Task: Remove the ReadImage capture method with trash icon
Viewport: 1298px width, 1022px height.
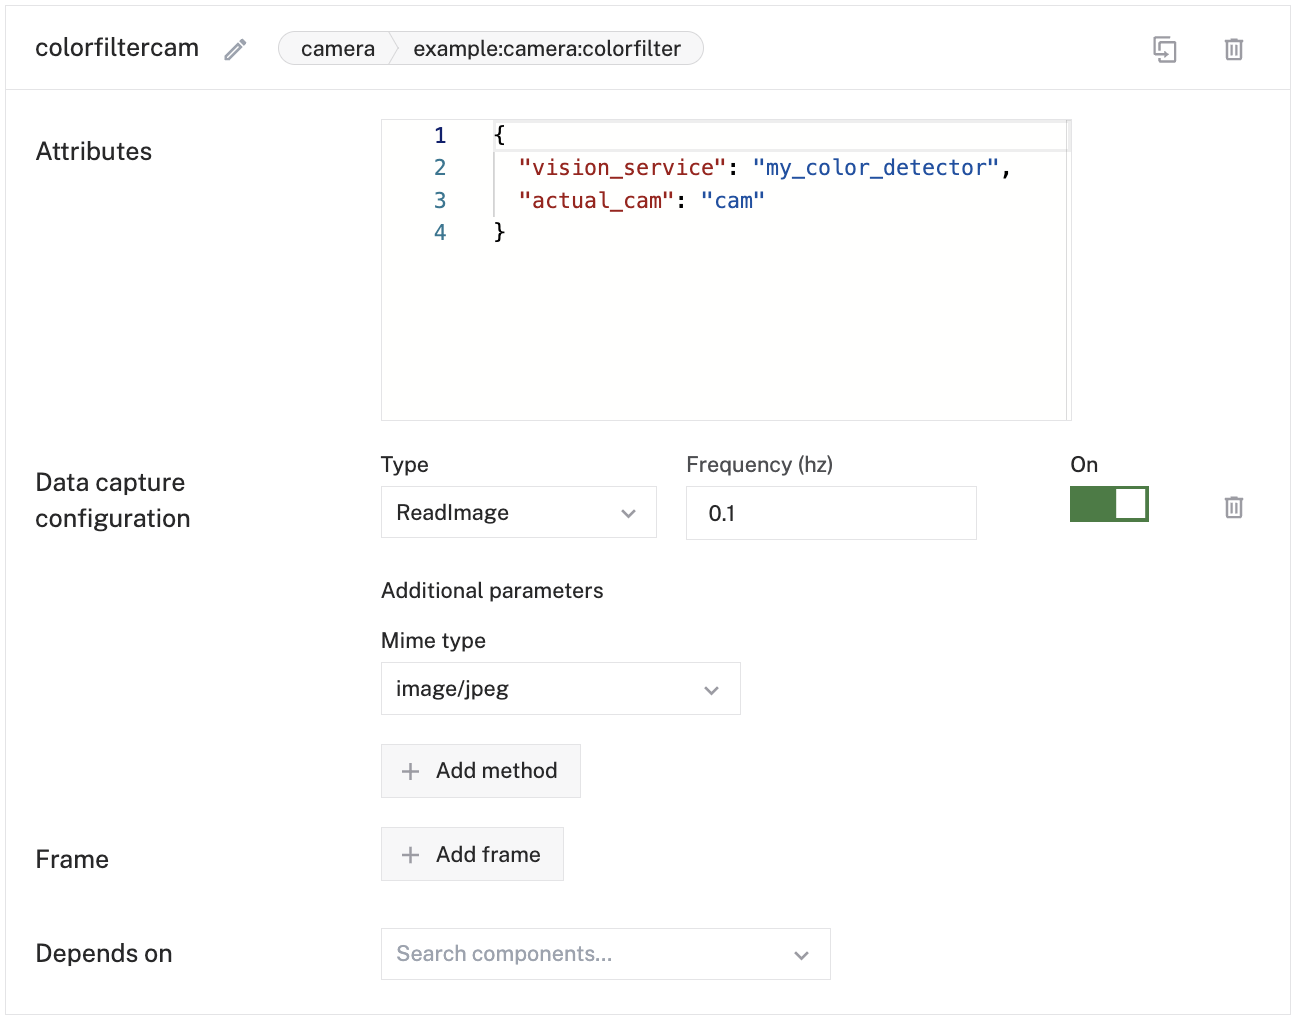Action: 1233,508
